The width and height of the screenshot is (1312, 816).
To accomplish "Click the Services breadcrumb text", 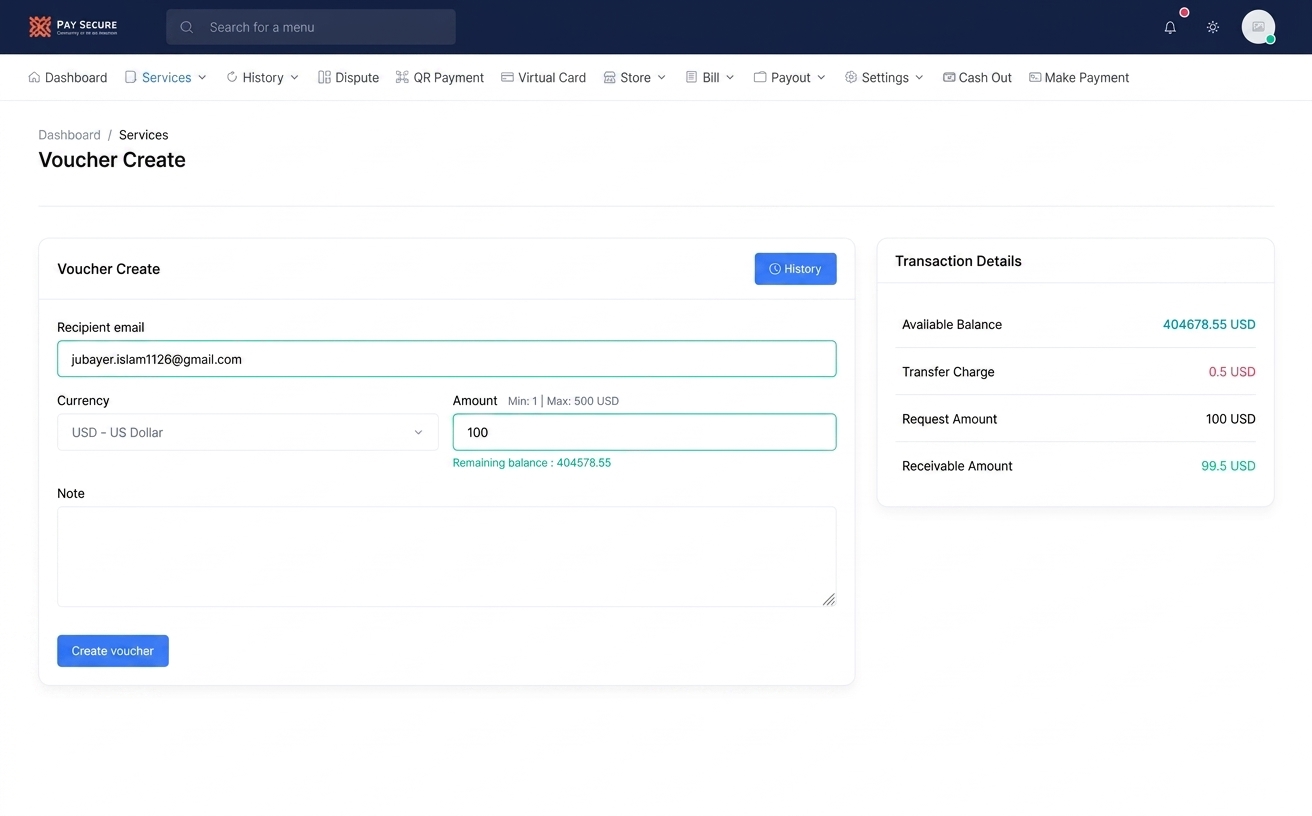I will click(143, 135).
